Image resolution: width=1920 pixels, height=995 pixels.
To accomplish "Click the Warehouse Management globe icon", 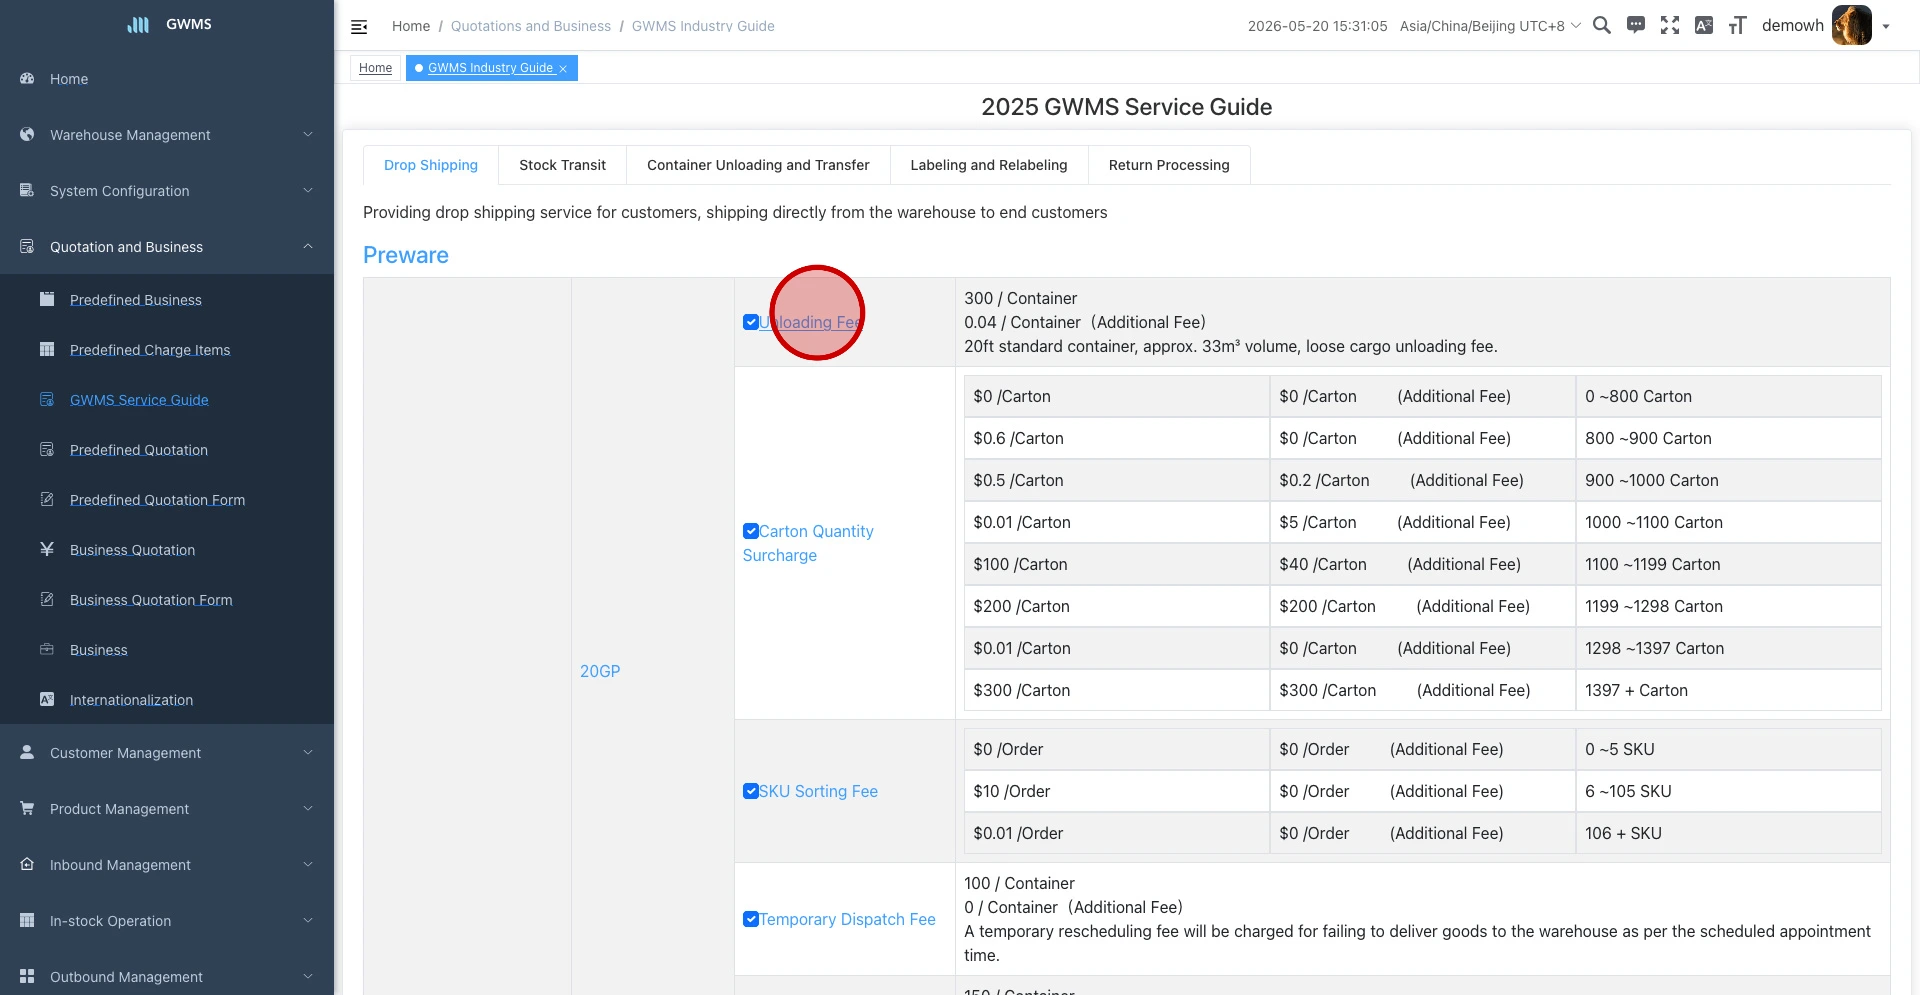I will point(27,134).
